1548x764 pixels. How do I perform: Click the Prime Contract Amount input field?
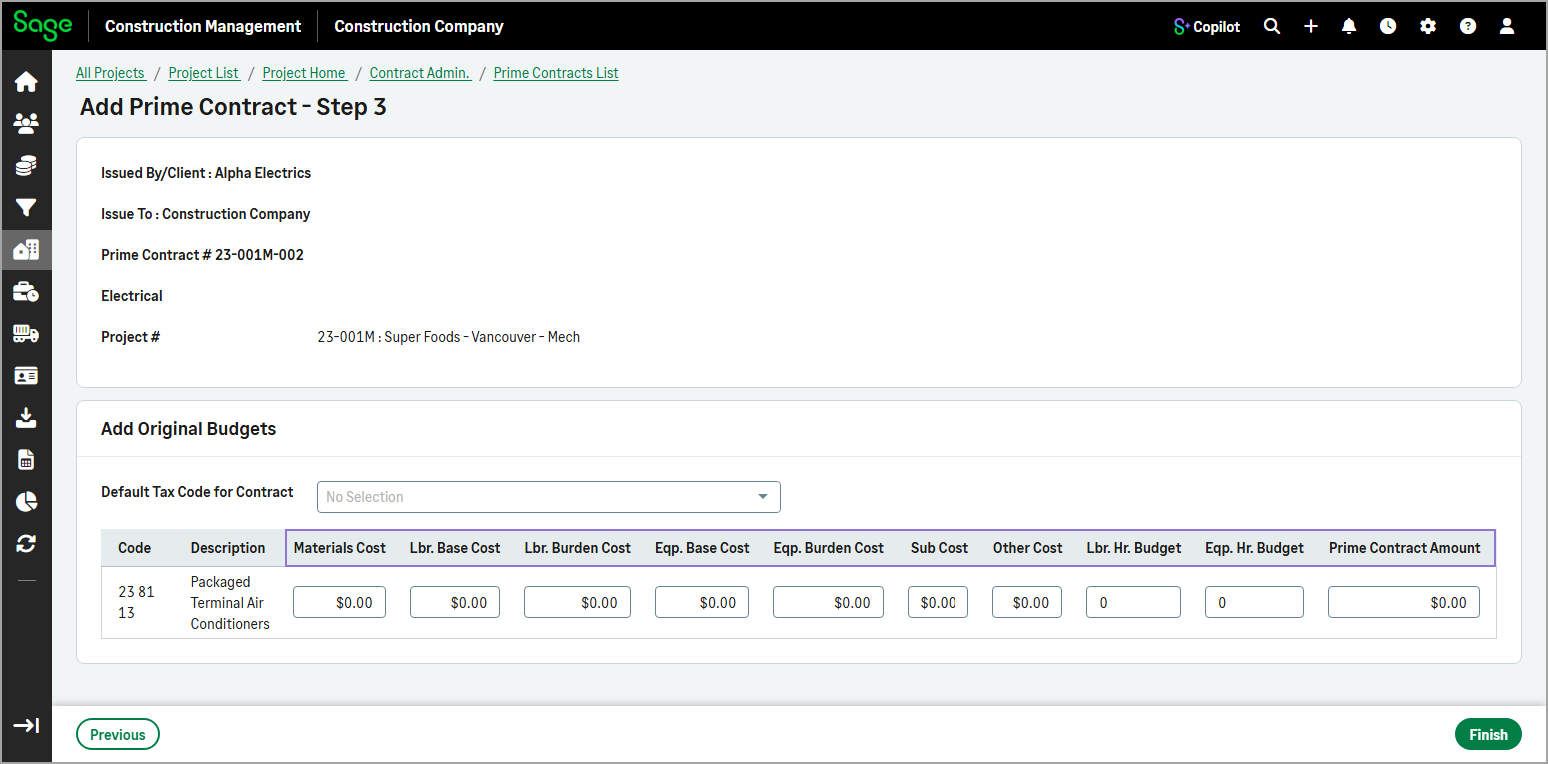pos(1403,602)
